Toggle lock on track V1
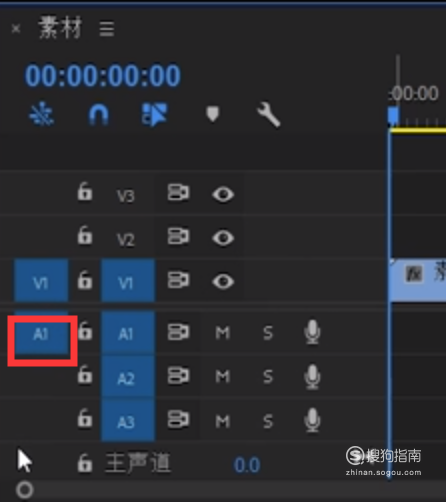The width and height of the screenshot is (446, 502). pos(85,280)
